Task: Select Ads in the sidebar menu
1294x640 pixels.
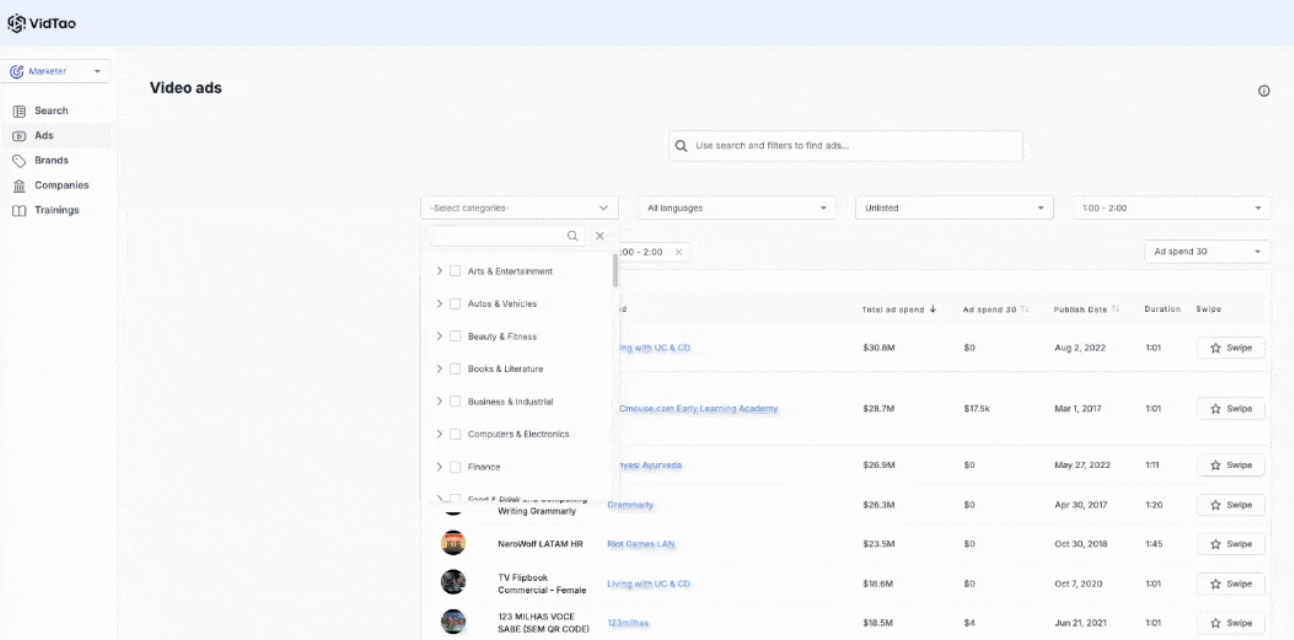Action: click(x=44, y=136)
